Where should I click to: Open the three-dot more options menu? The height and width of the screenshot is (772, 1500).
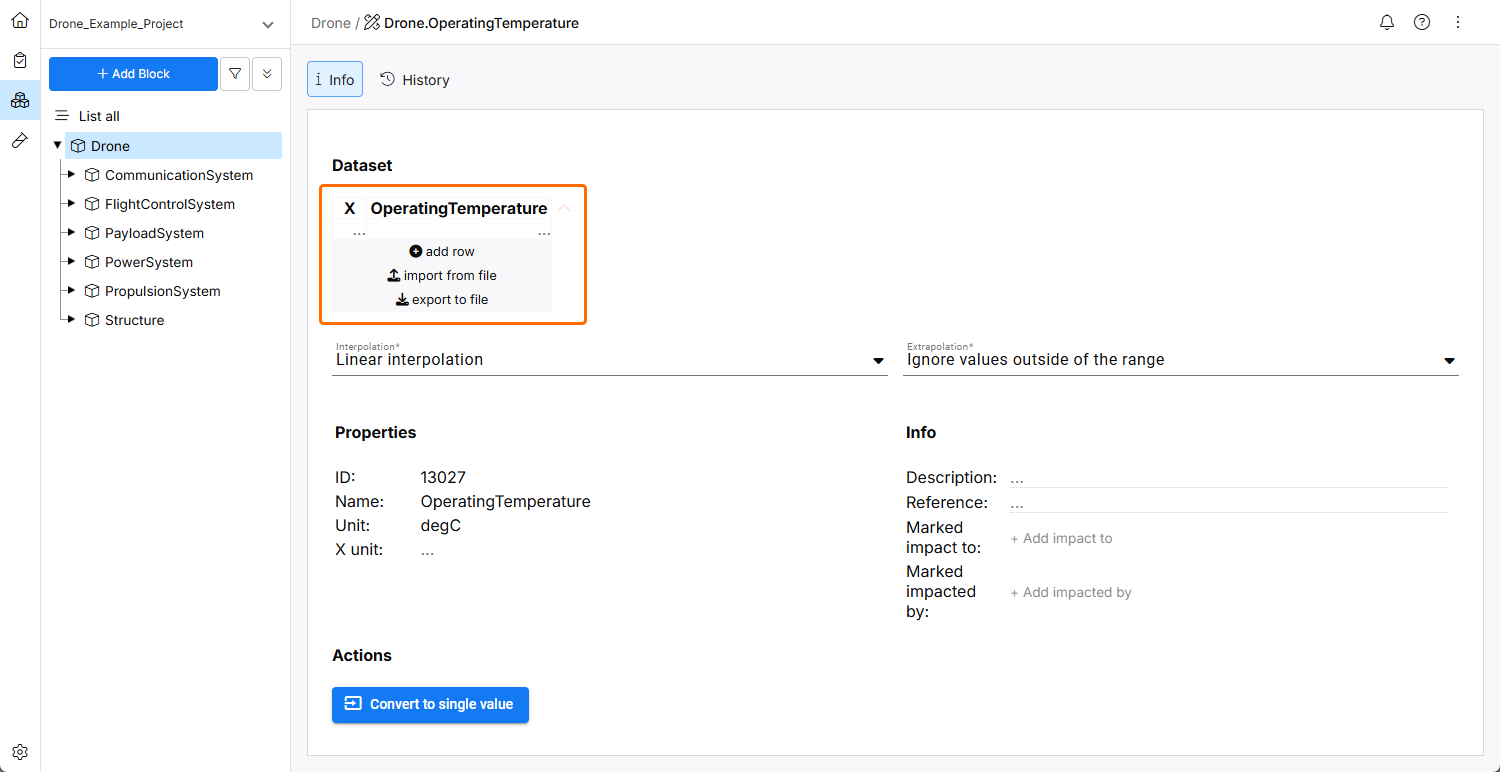(1457, 22)
